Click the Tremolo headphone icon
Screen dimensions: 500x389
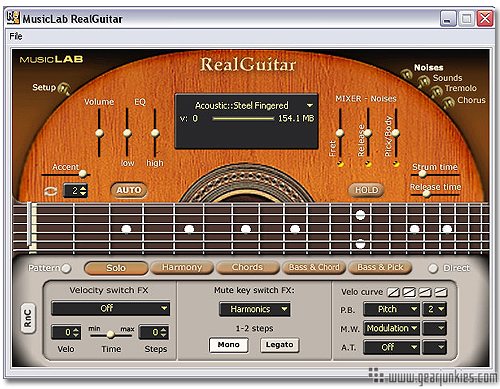pyautogui.click(x=436, y=91)
